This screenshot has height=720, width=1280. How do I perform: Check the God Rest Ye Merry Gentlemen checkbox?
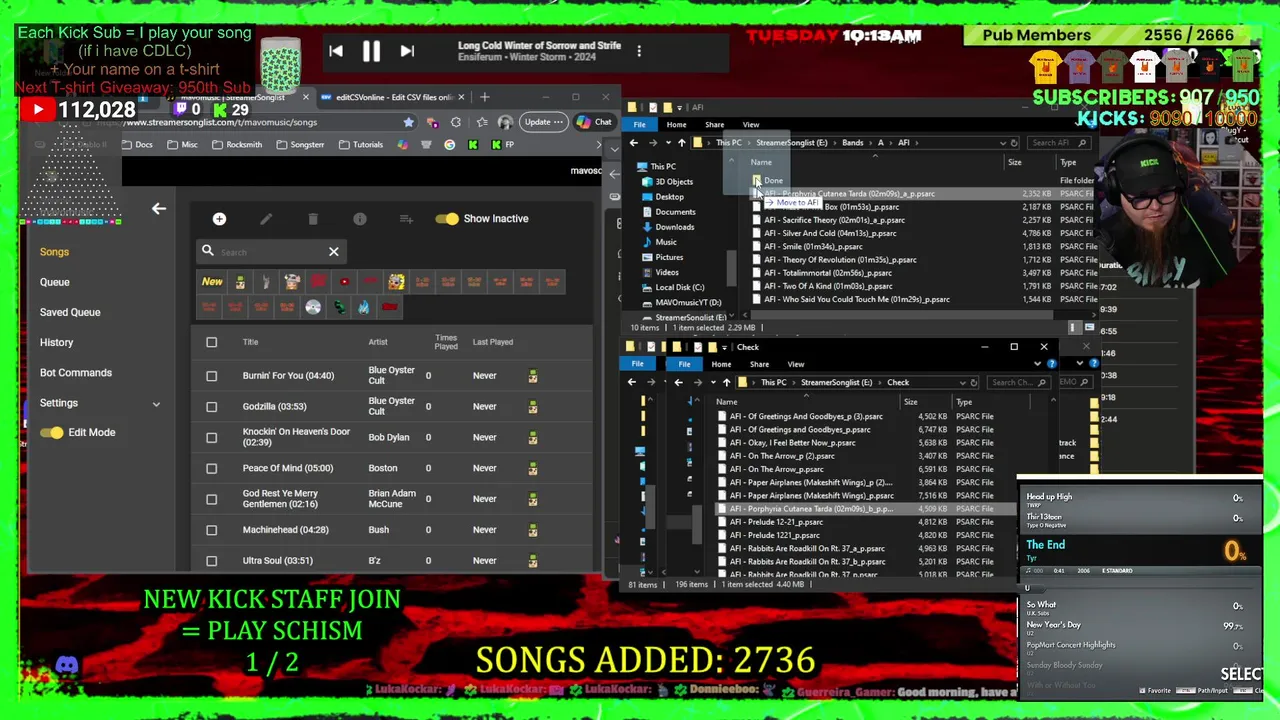(x=211, y=499)
